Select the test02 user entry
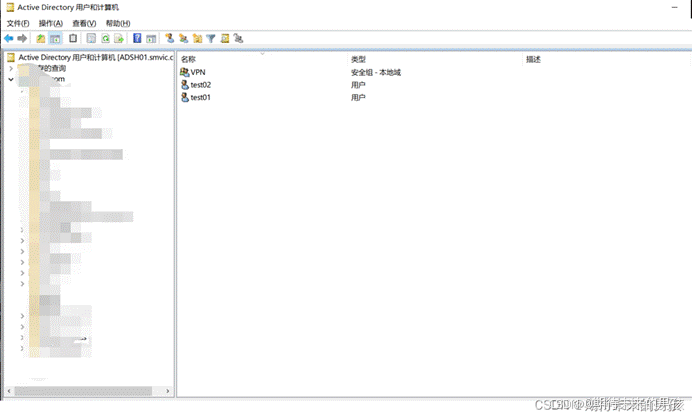This screenshot has height=418, width=692. pos(201,85)
